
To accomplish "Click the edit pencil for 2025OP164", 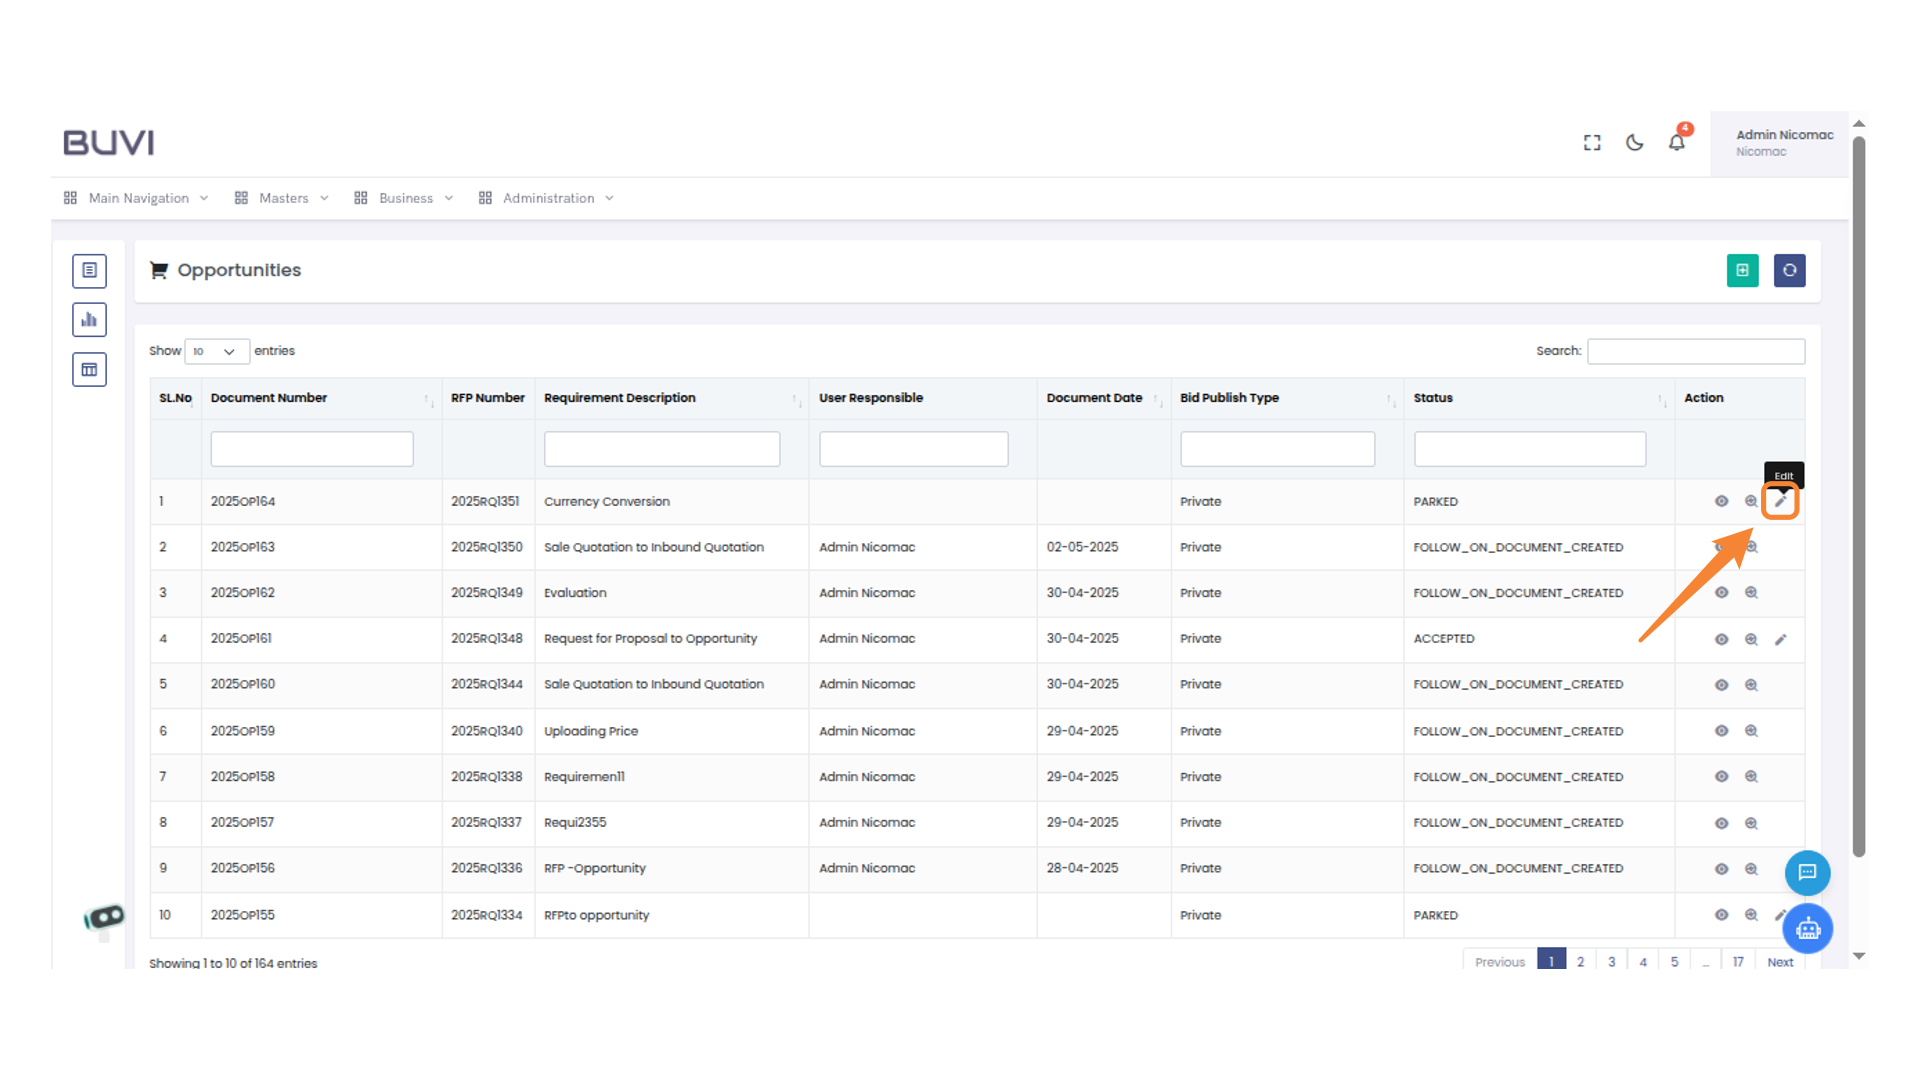I will [x=1780, y=501].
